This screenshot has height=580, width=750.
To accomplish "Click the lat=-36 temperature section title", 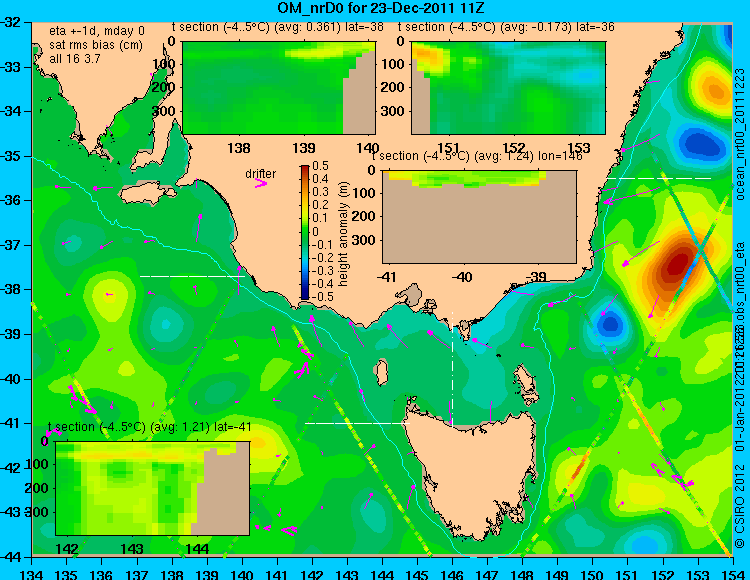I will tap(506, 27).
